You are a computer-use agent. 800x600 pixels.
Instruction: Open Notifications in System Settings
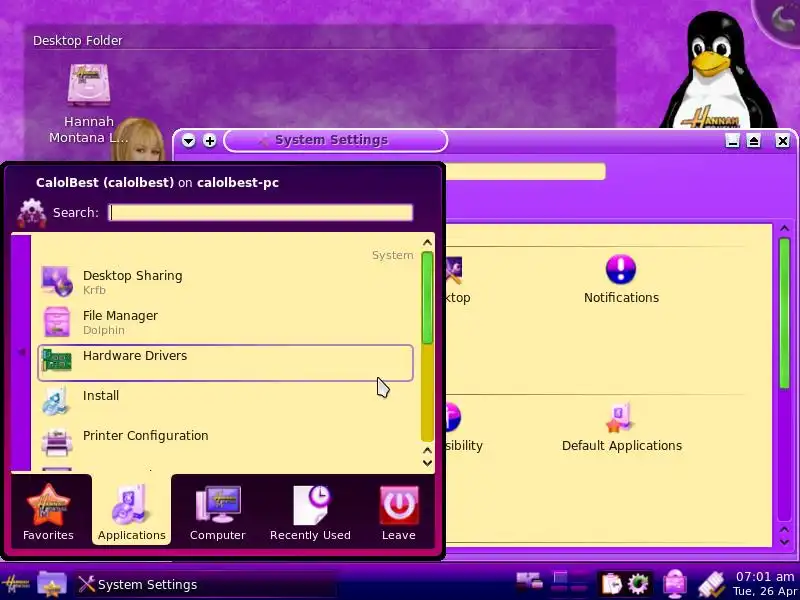[621, 280]
